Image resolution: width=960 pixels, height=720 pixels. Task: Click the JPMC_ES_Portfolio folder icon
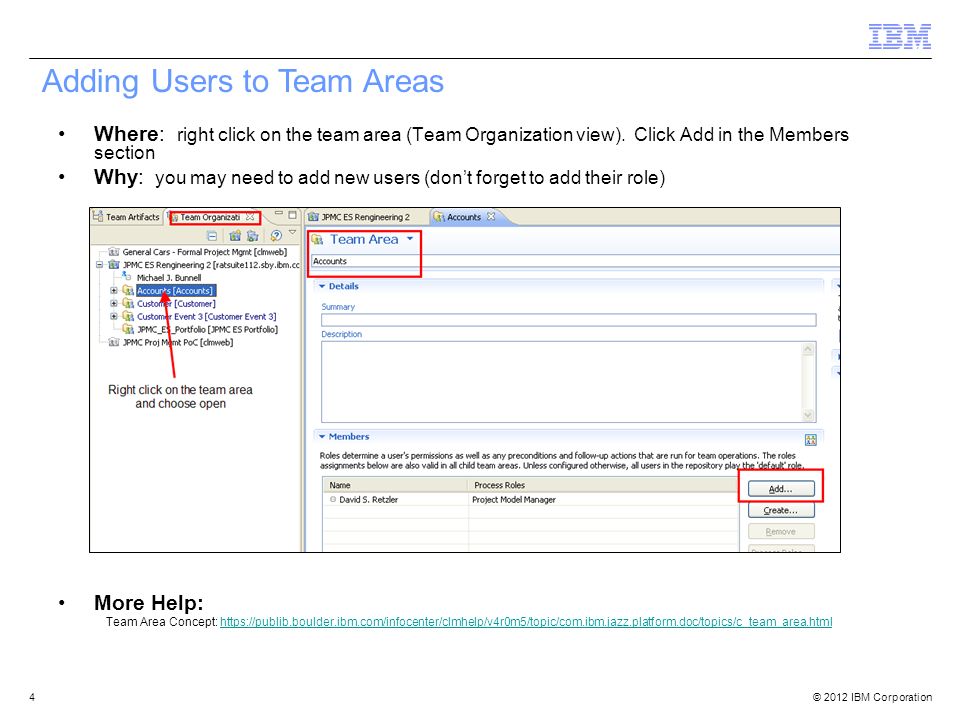tap(128, 329)
